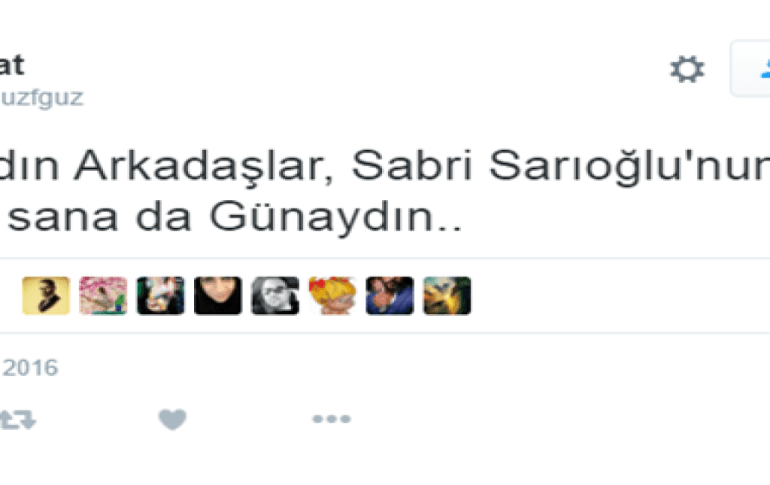Viewport: 770px width, 485px height.
Task: Select the black-and-white avatar with glasses
Action: pyautogui.click(x=275, y=296)
